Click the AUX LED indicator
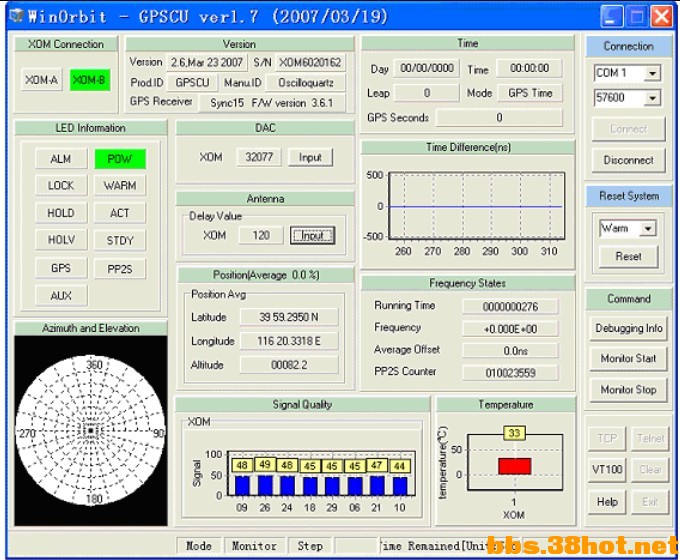680x560 pixels. [x=61, y=296]
